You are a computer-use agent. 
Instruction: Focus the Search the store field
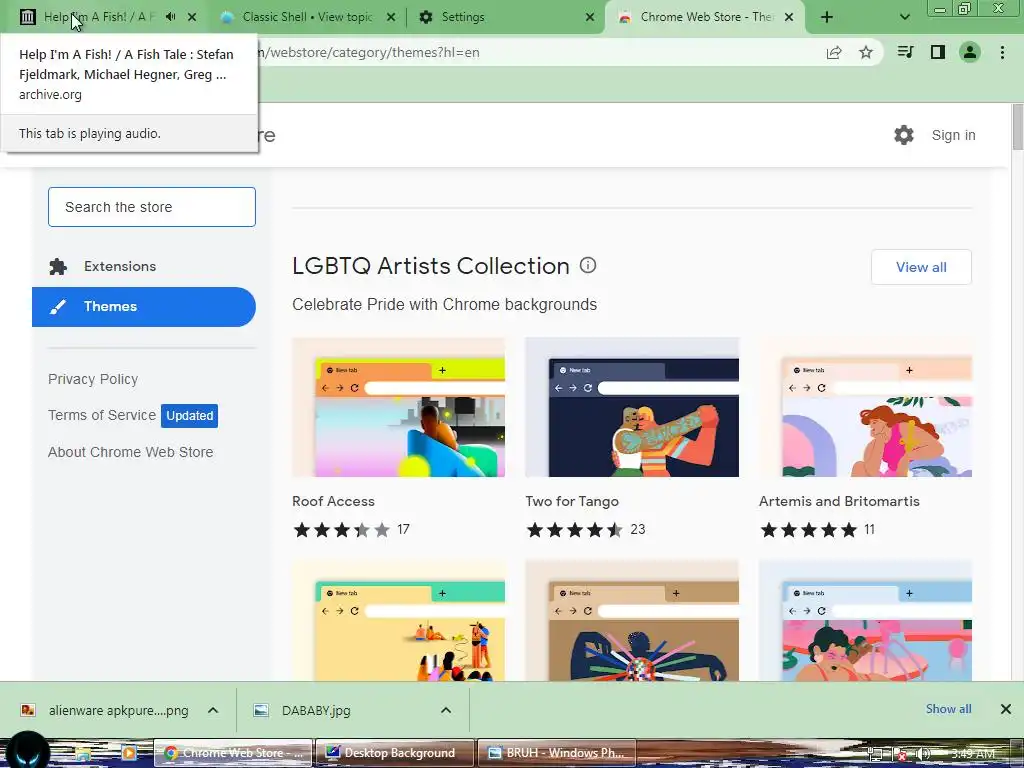tap(152, 207)
